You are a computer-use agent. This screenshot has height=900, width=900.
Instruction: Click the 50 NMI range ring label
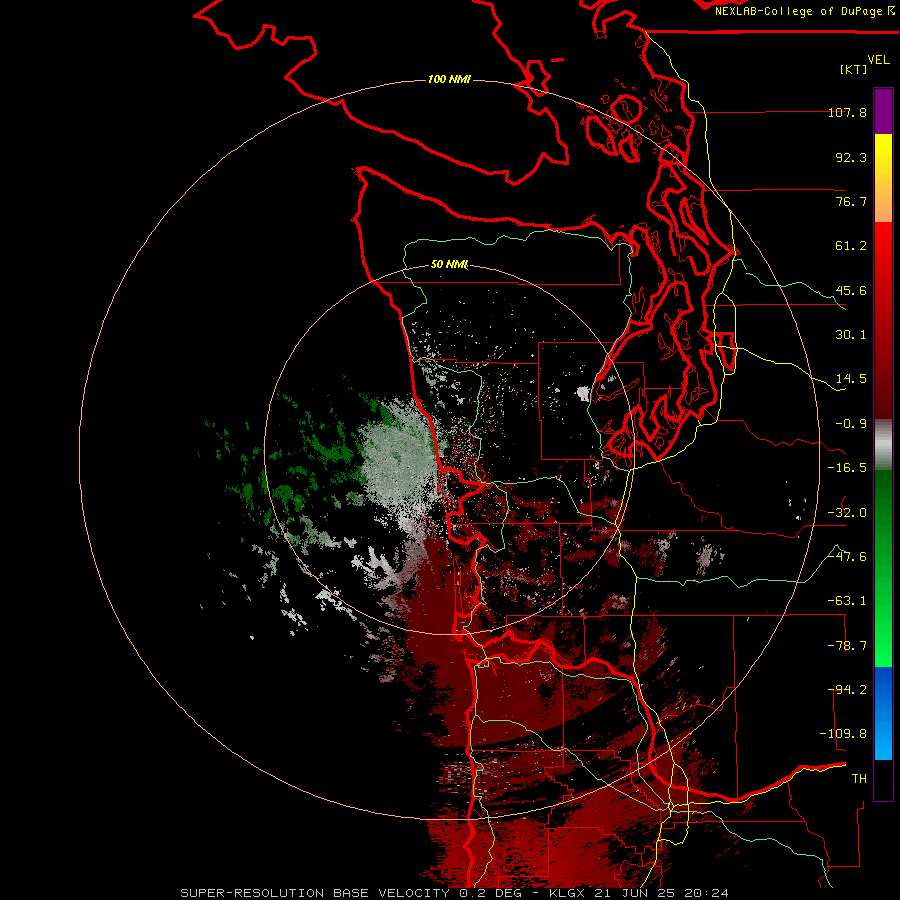[449, 265]
